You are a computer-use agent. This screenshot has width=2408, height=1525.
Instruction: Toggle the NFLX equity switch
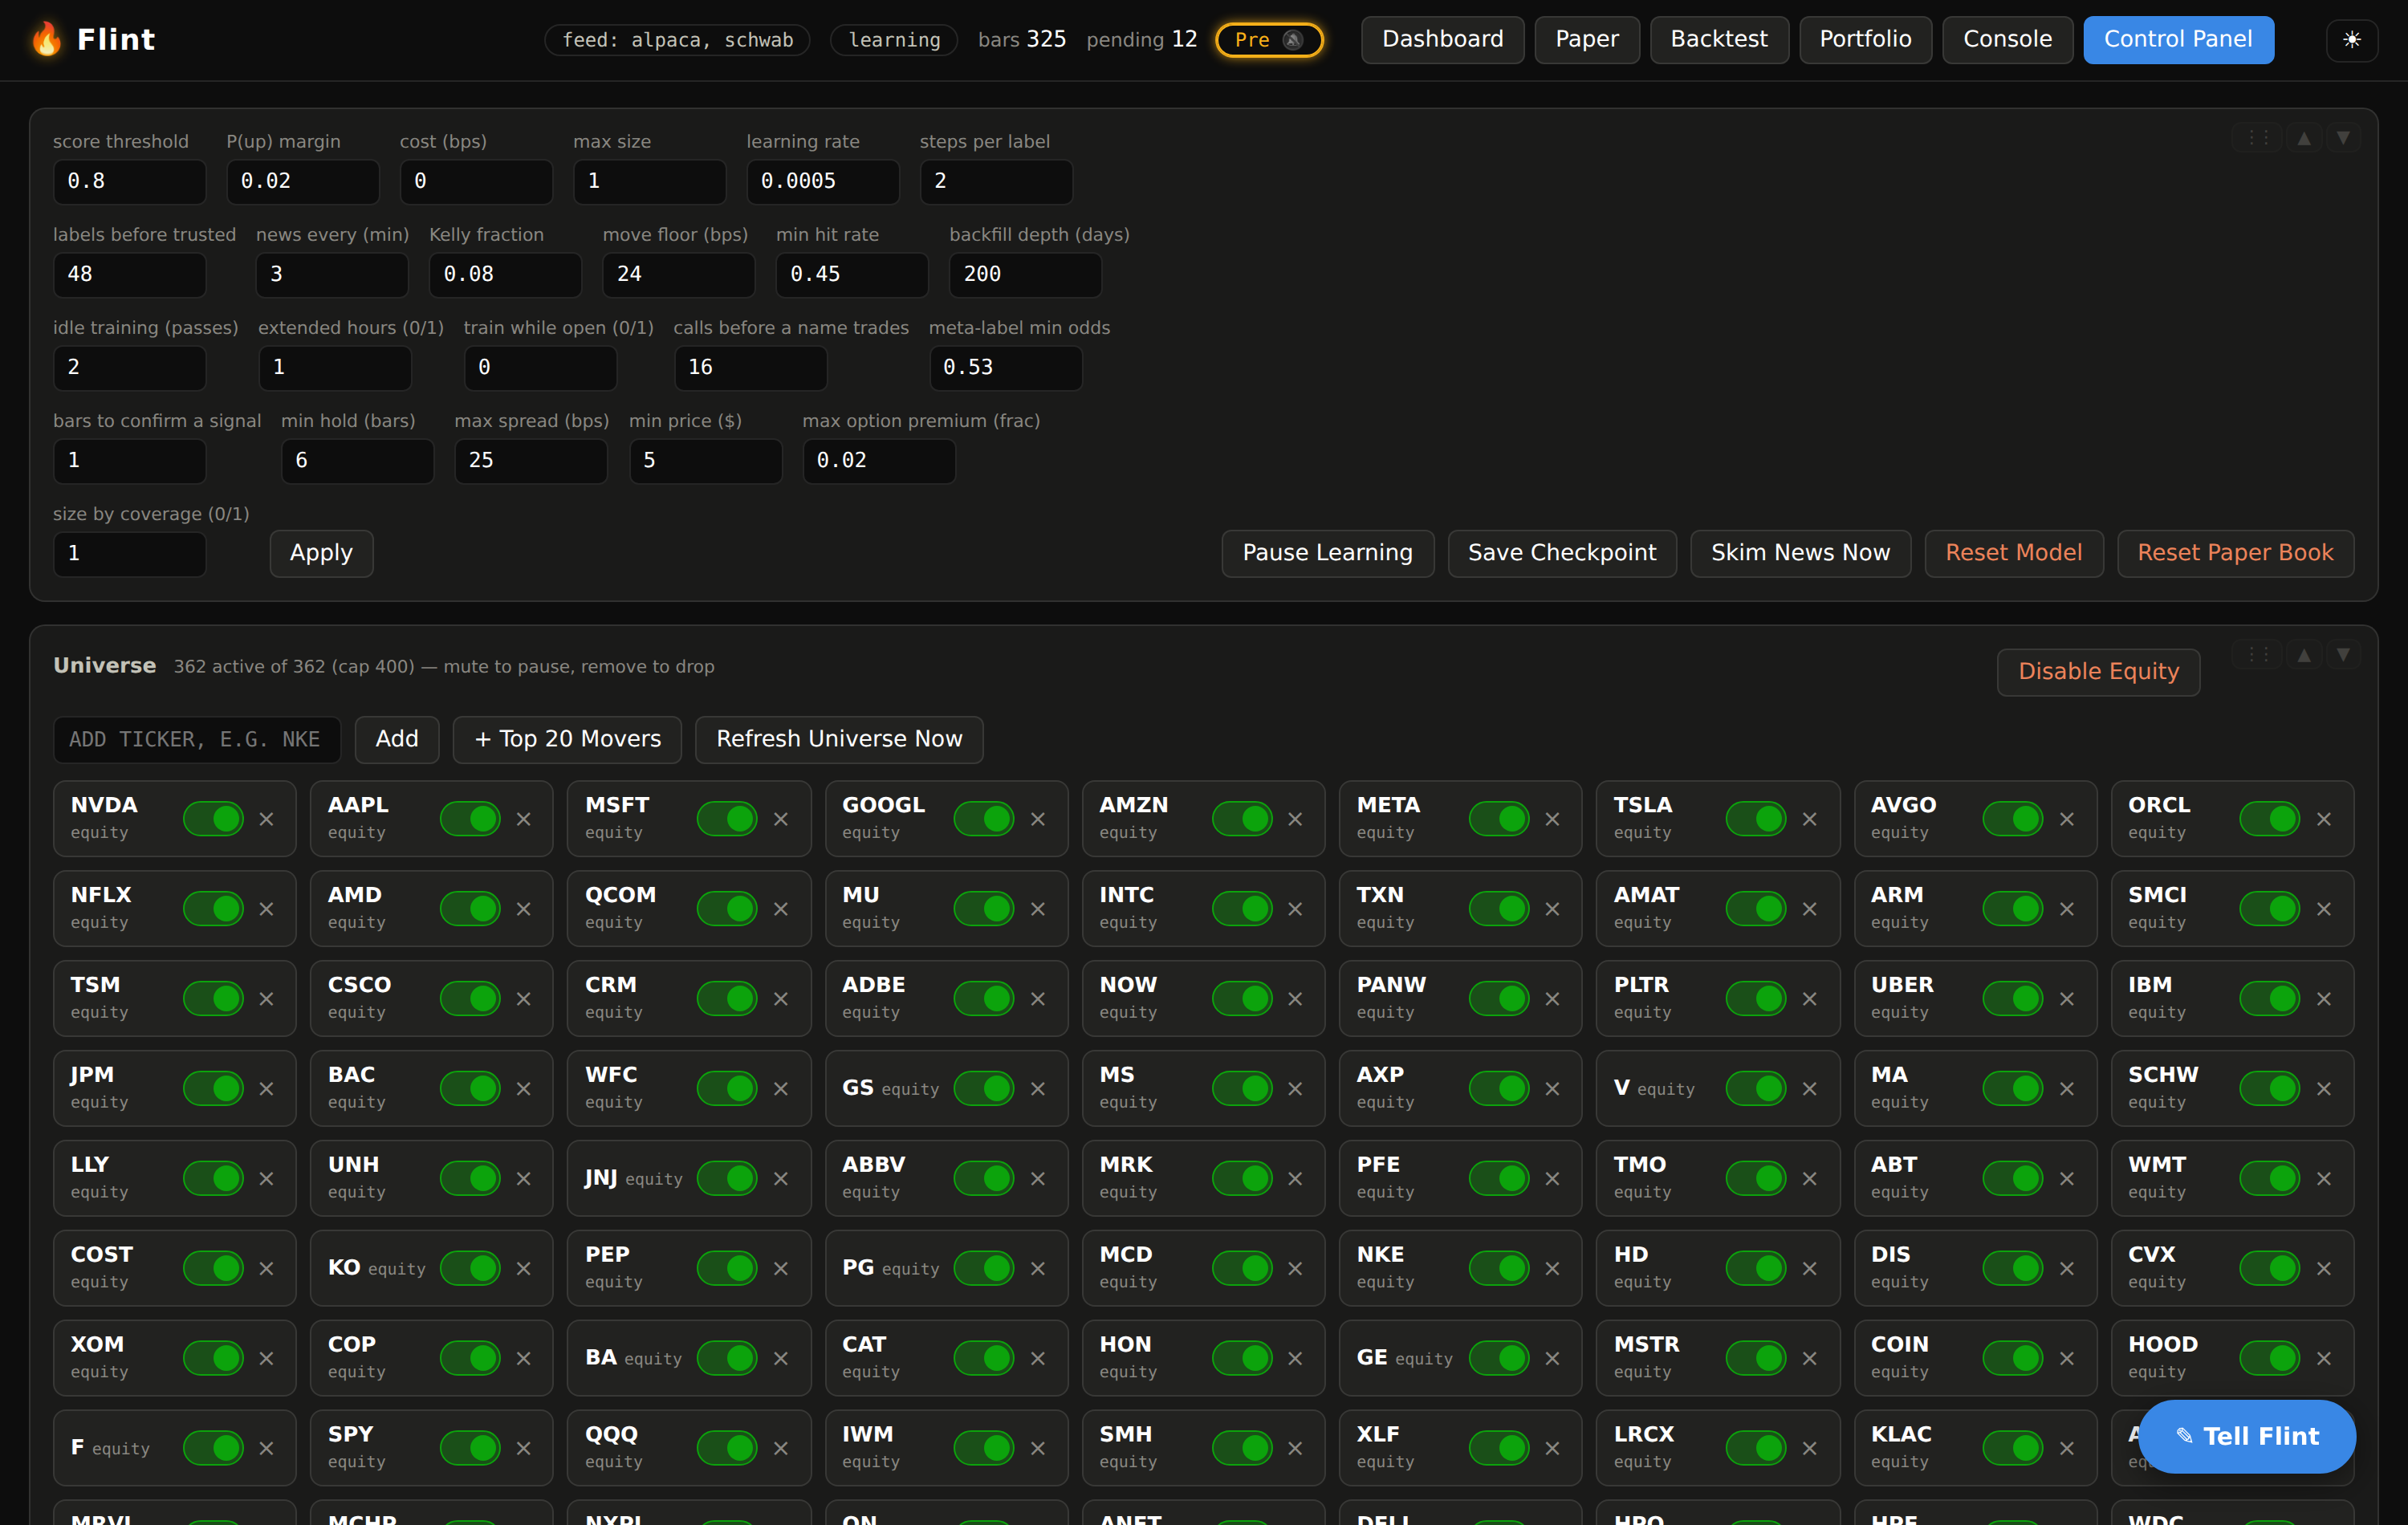213,909
